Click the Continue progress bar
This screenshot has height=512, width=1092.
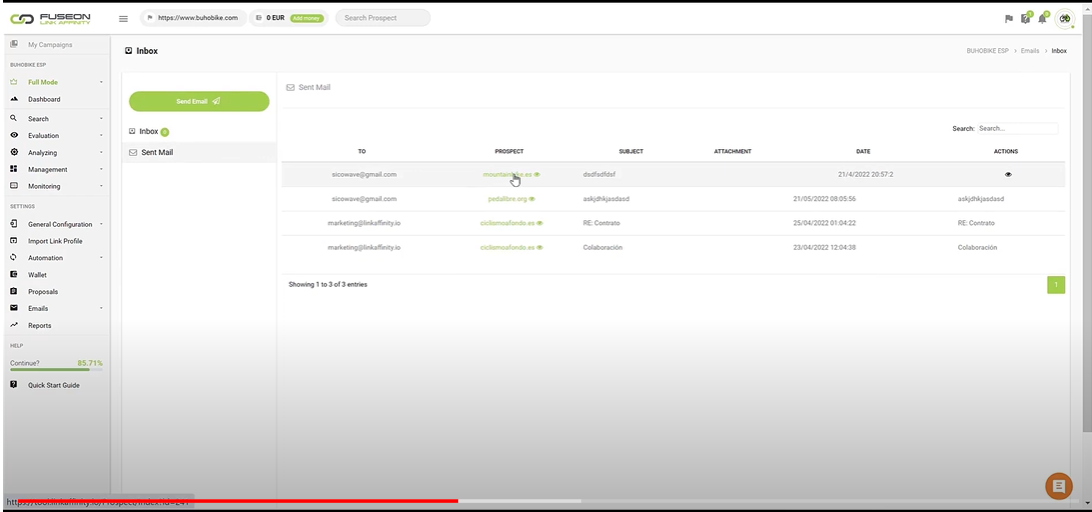(x=56, y=370)
